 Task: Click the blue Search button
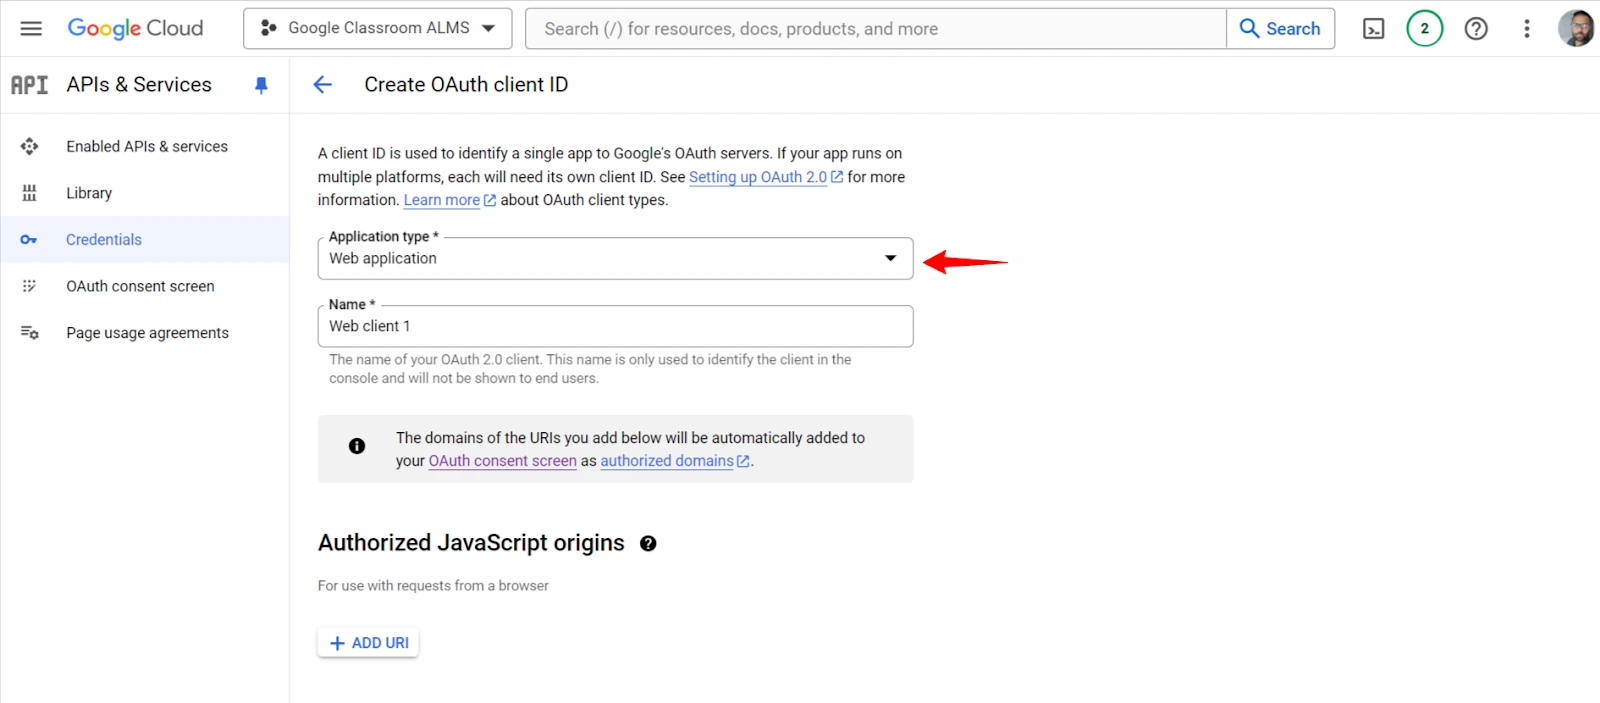pos(1280,28)
